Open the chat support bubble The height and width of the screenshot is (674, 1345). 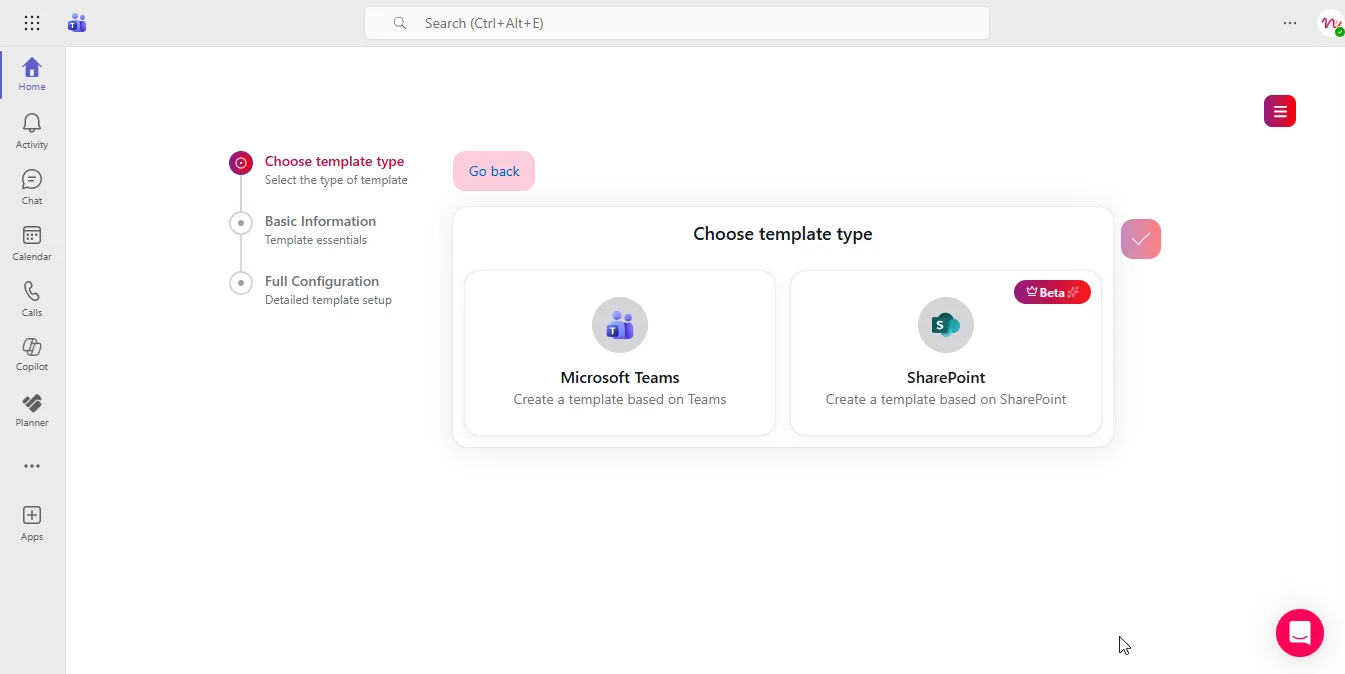tap(1300, 633)
